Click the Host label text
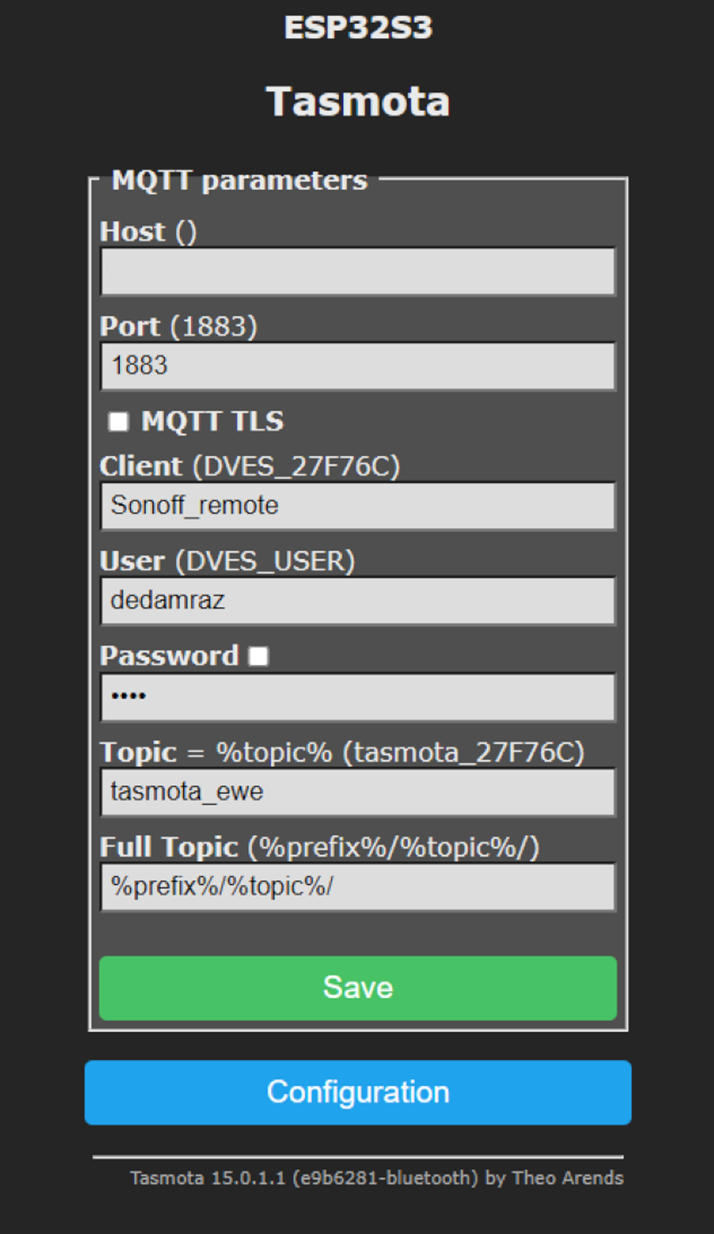Image resolution: width=714 pixels, height=1234 pixels. [x=132, y=232]
